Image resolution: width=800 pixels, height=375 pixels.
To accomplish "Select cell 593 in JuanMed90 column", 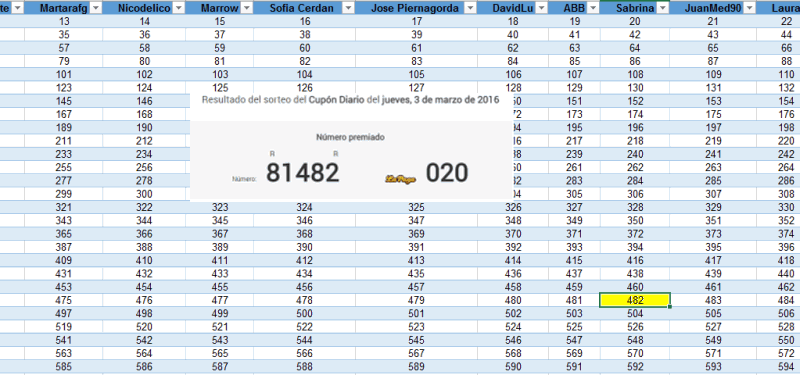I will tap(713, 366).
